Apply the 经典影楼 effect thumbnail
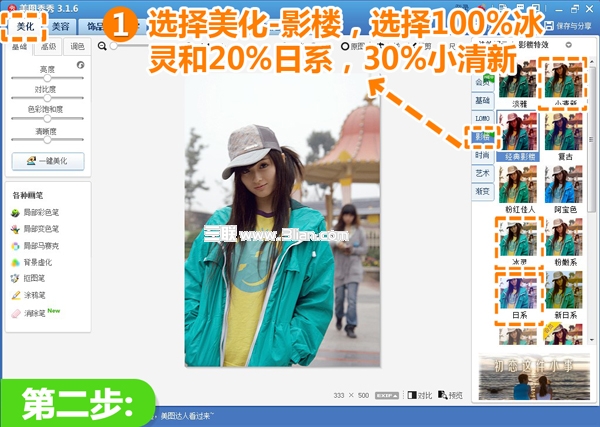 tap(518, 134)
